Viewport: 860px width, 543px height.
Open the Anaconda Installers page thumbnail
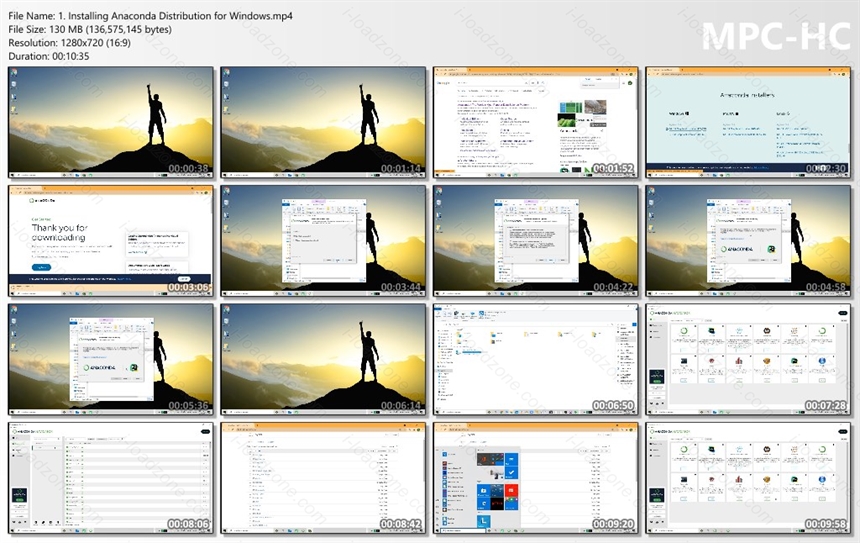(x=748, y=122)
